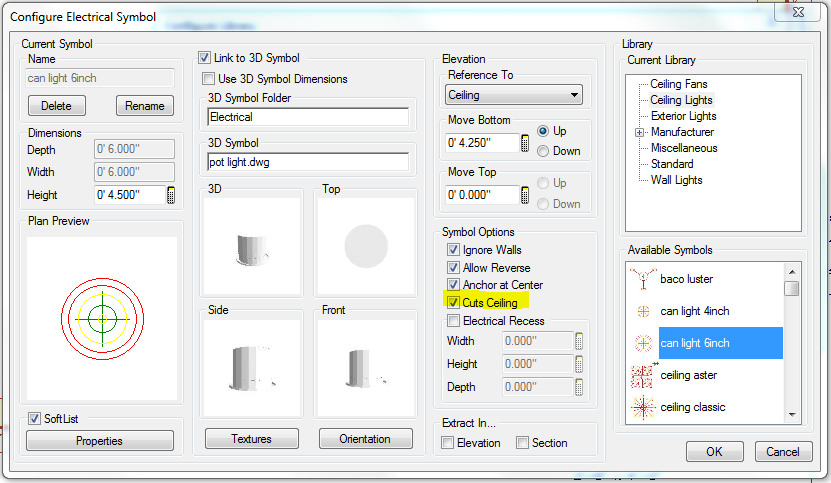Screen dimensions: 831x483
Task: Click calculator icon beside Recess Width field
Action: coord(579,341)
